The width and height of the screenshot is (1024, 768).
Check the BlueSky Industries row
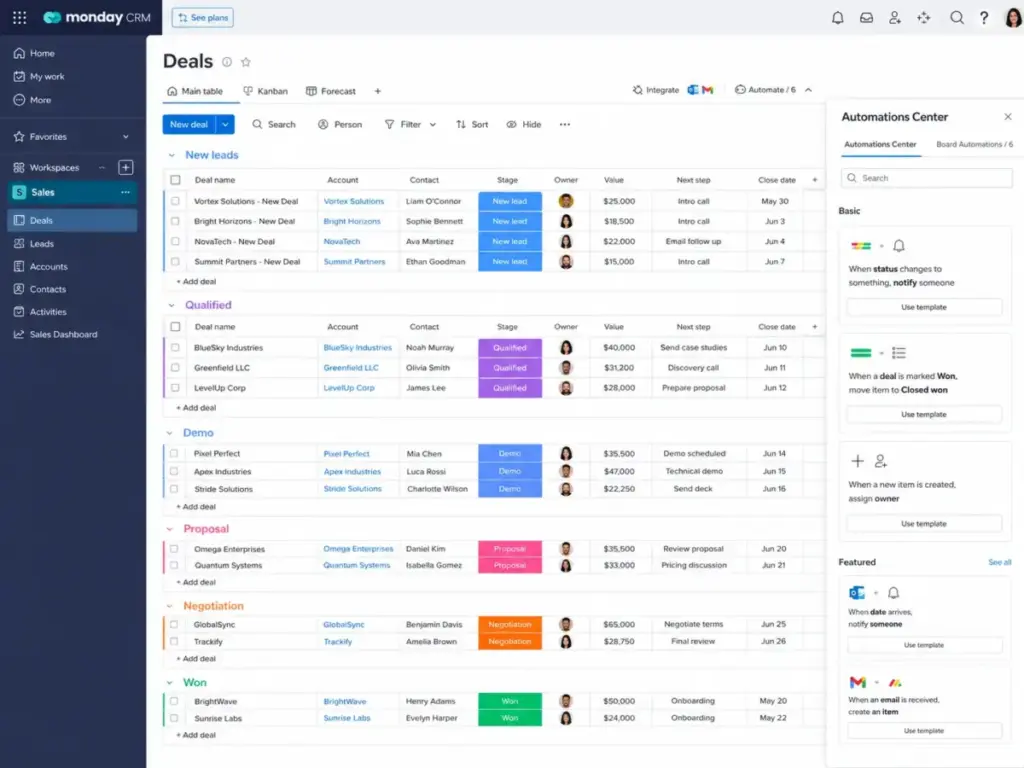175,347
